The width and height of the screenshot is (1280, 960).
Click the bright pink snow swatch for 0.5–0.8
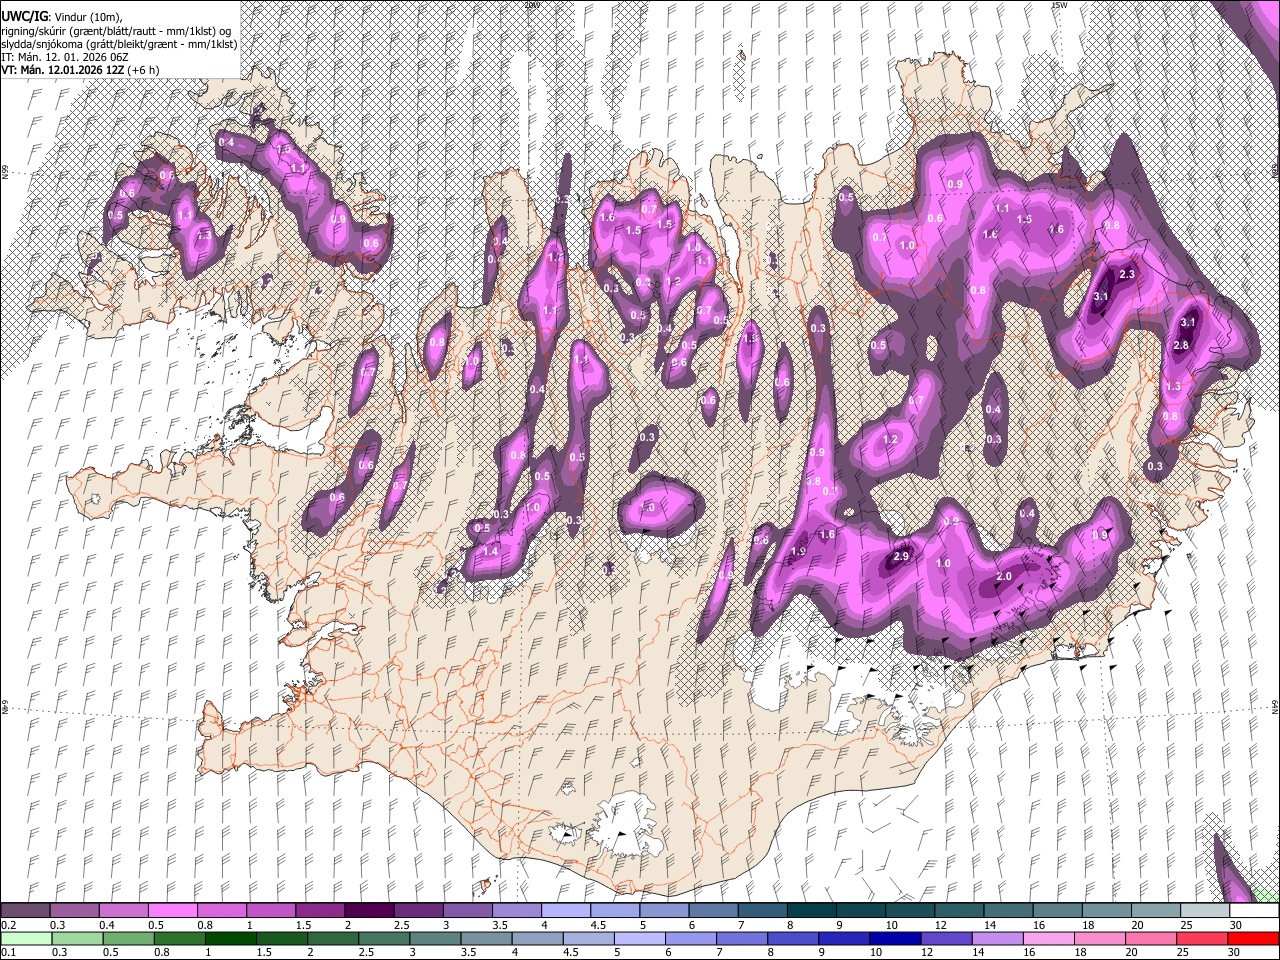point(172,911)
